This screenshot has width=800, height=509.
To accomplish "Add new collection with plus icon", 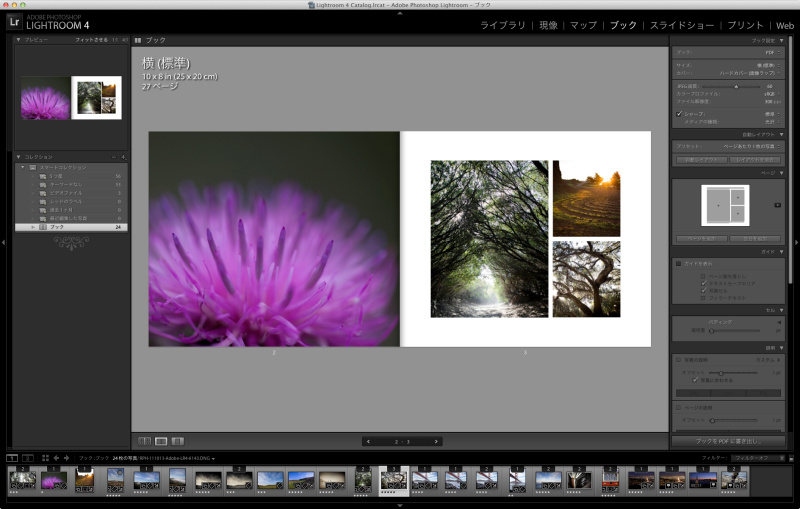I will 123,157.
